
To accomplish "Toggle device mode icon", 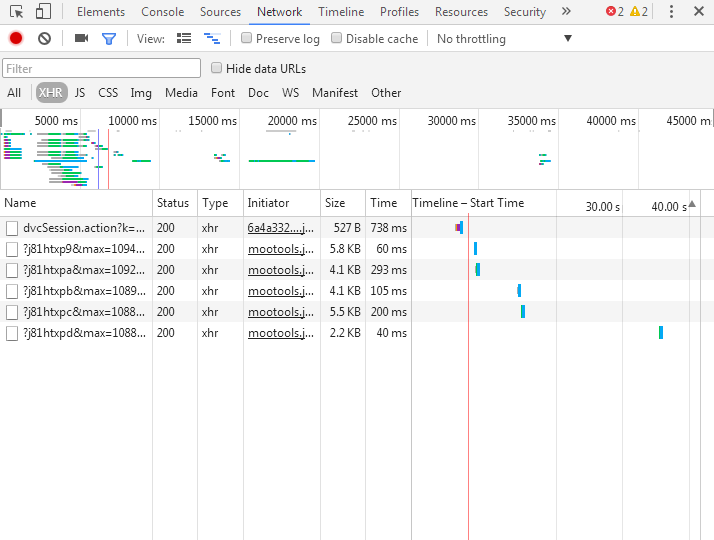I will (x=43, y=12).
